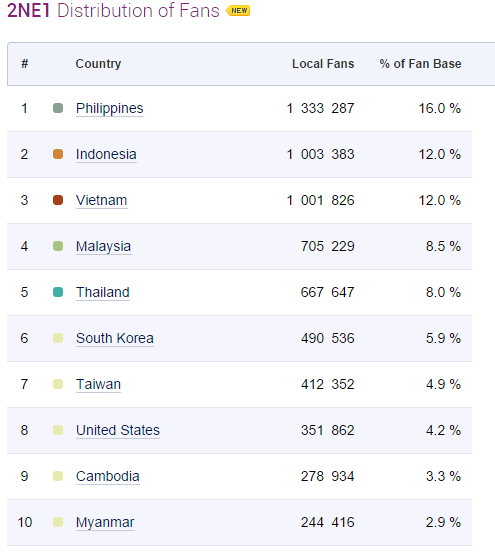Click Indonesia's 12.0 % fan base cell
This screenshot has width=495, height=556.
tap(440, 154)
